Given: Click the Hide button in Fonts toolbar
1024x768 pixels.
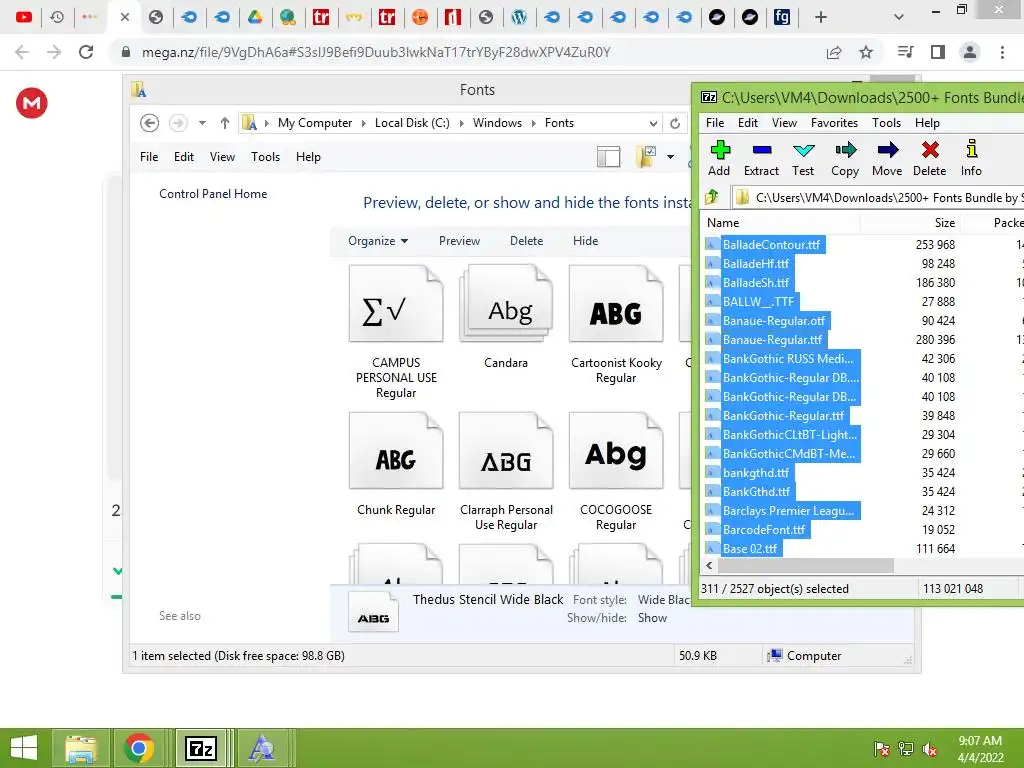Looking at the screenshot, I should [585, 241].
